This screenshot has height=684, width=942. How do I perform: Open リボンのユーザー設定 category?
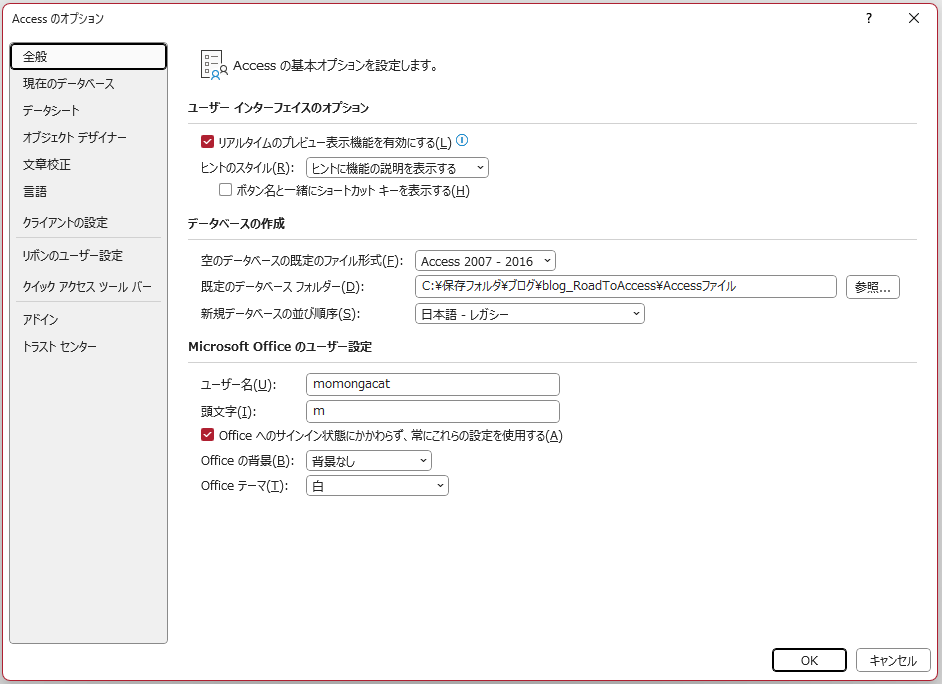pos(73,256)
